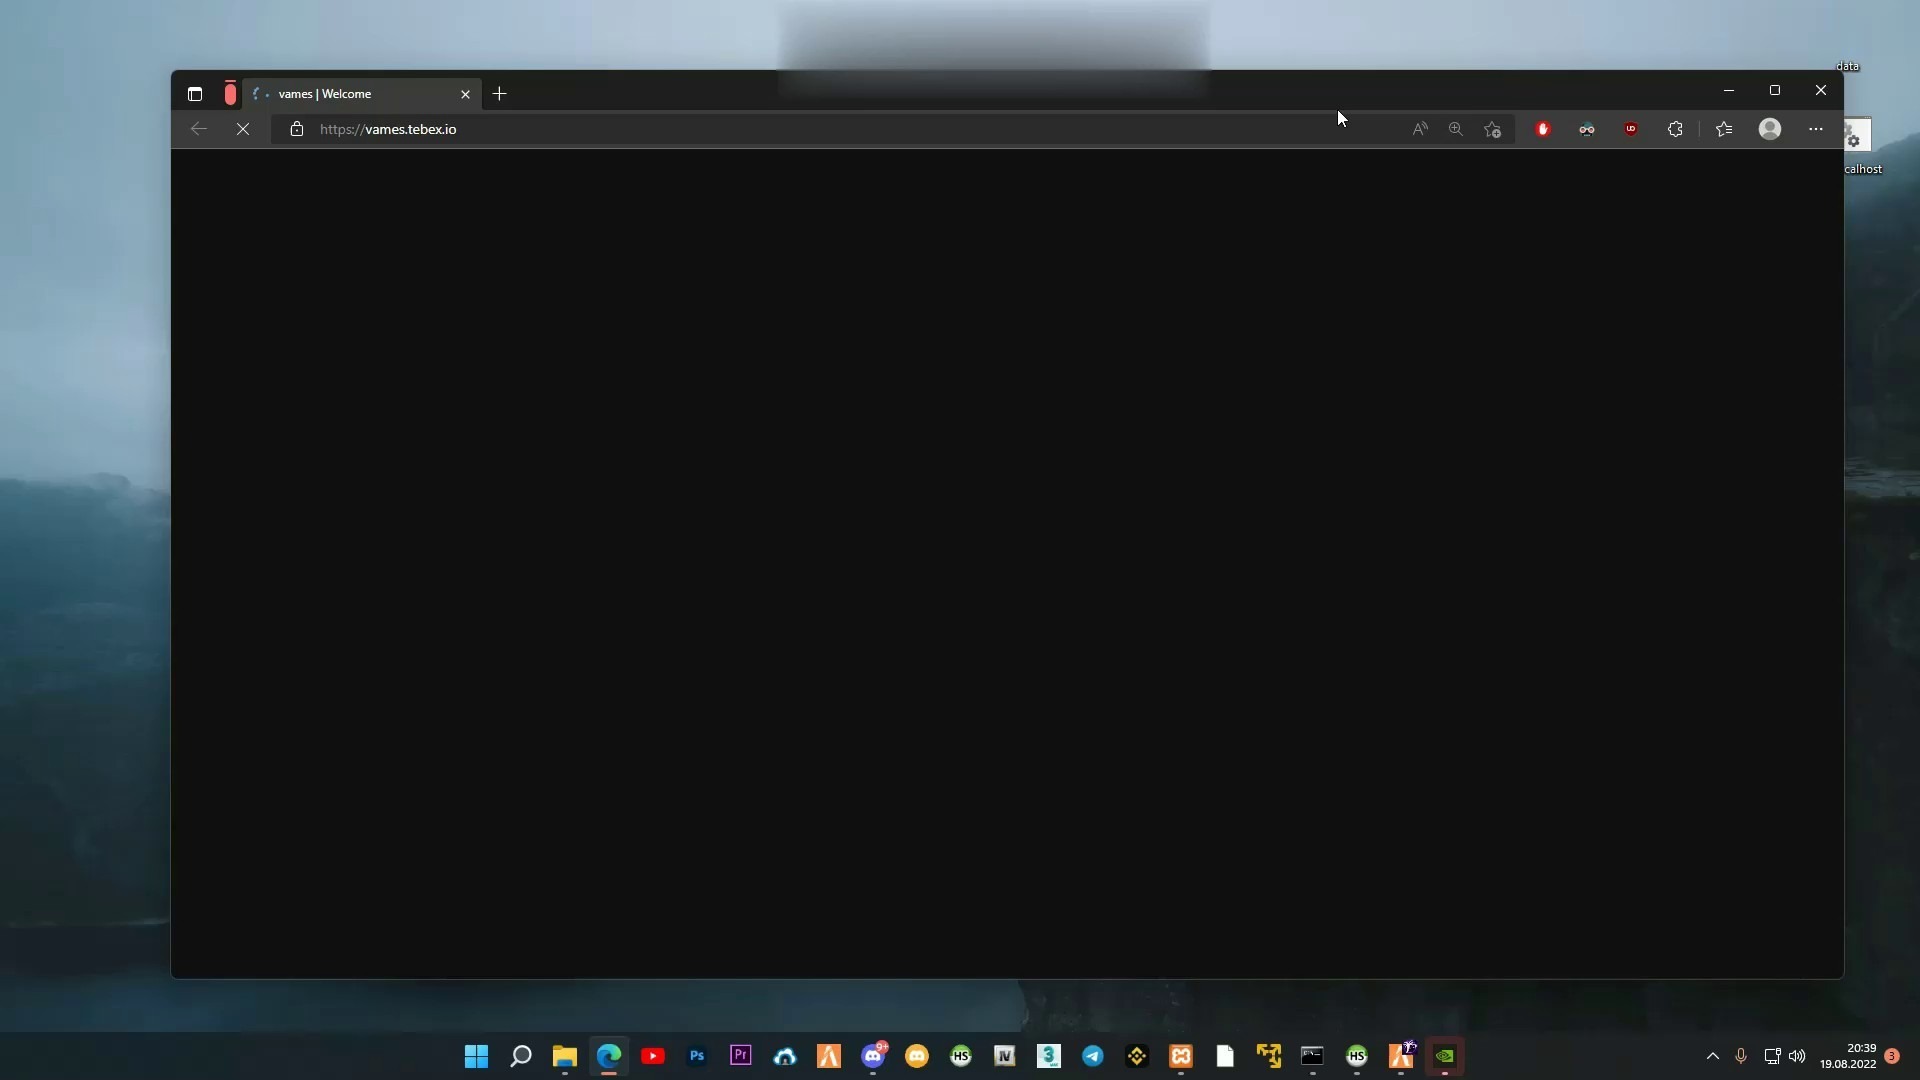The width and height of the screenshot is (1920, 1080).
Task: Select the localhost shortcut on the desktop
Action: click(1862, 146)
